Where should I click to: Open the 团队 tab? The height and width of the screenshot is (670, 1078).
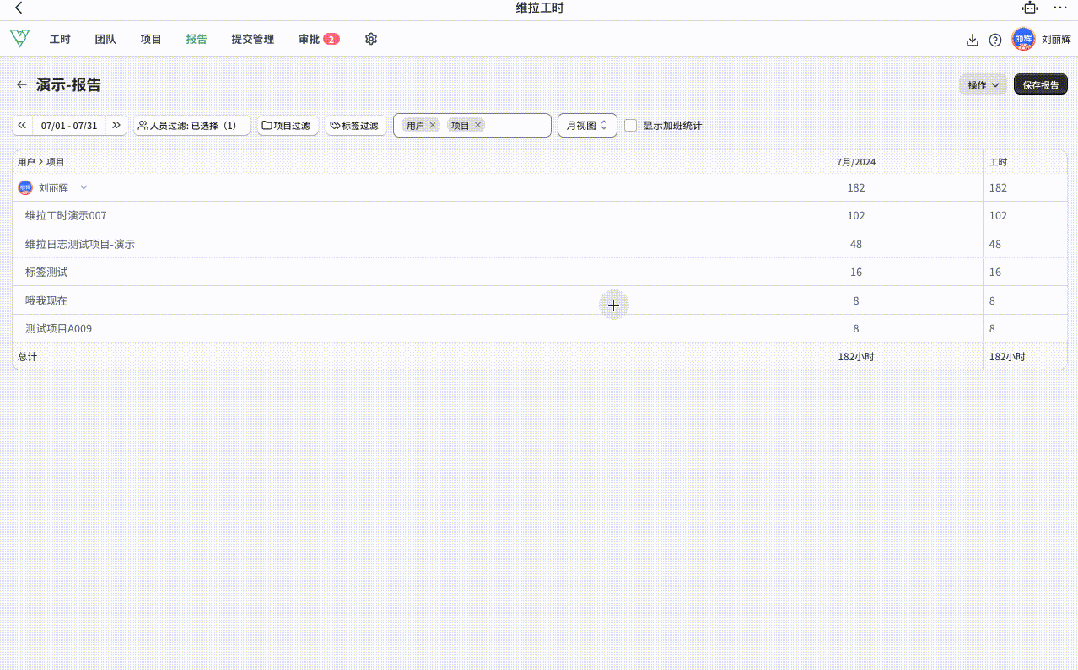click(105, 39)
